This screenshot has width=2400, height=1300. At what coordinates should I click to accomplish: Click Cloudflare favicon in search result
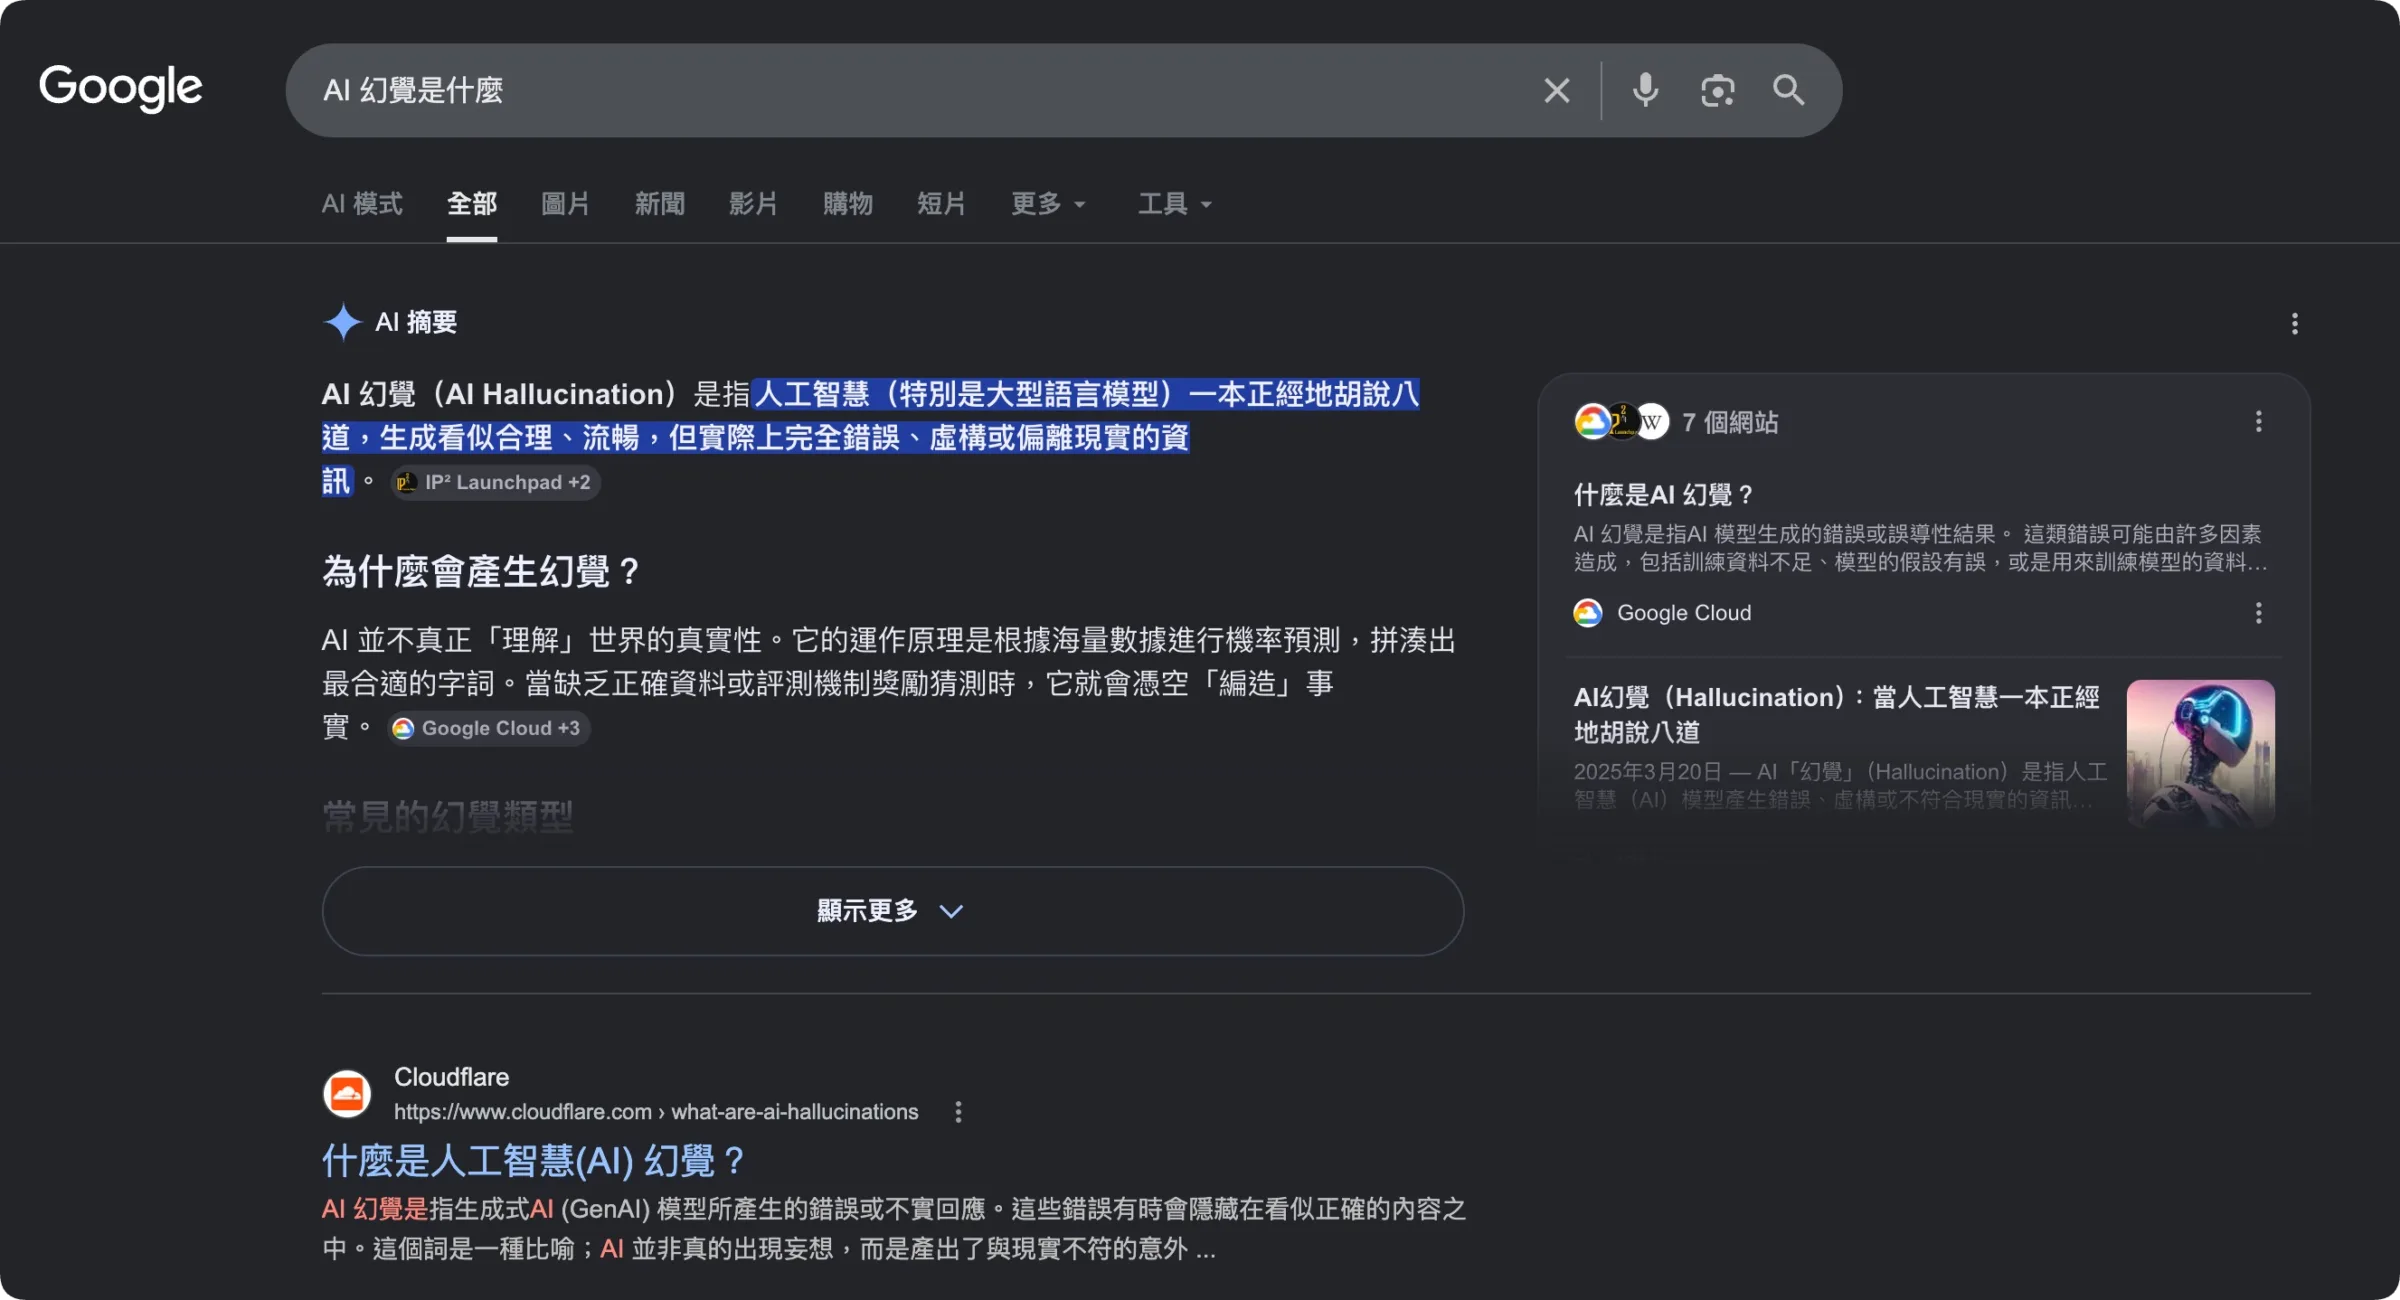(347, 1094)
